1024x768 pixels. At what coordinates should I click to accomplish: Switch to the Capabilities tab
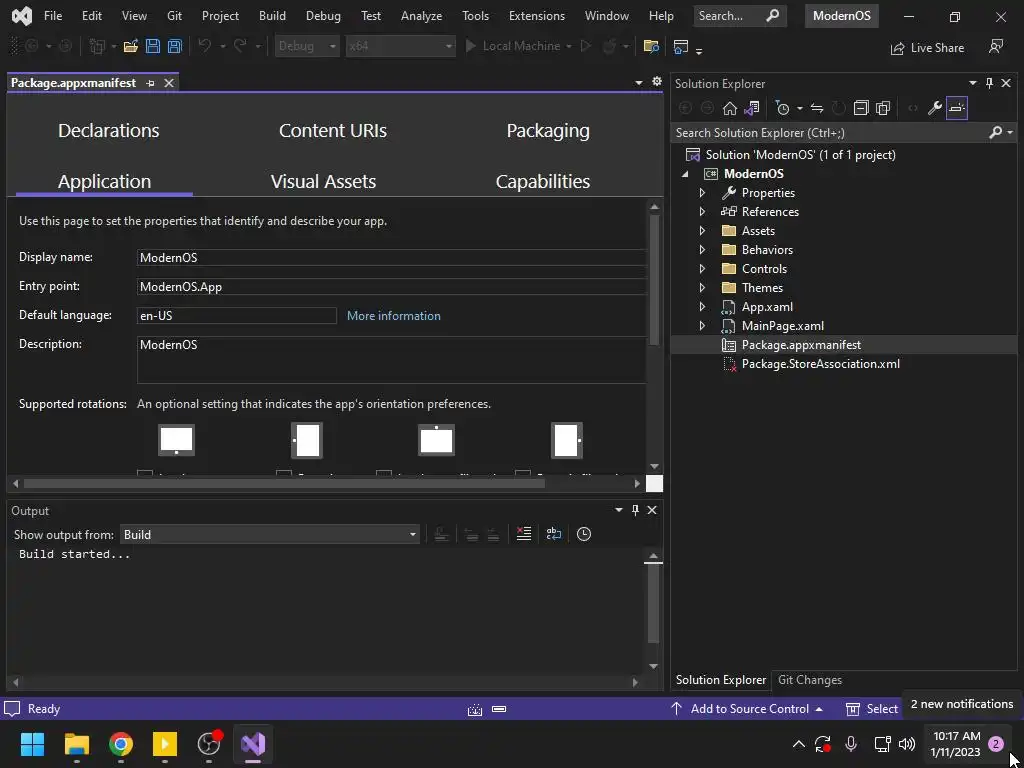543,182
